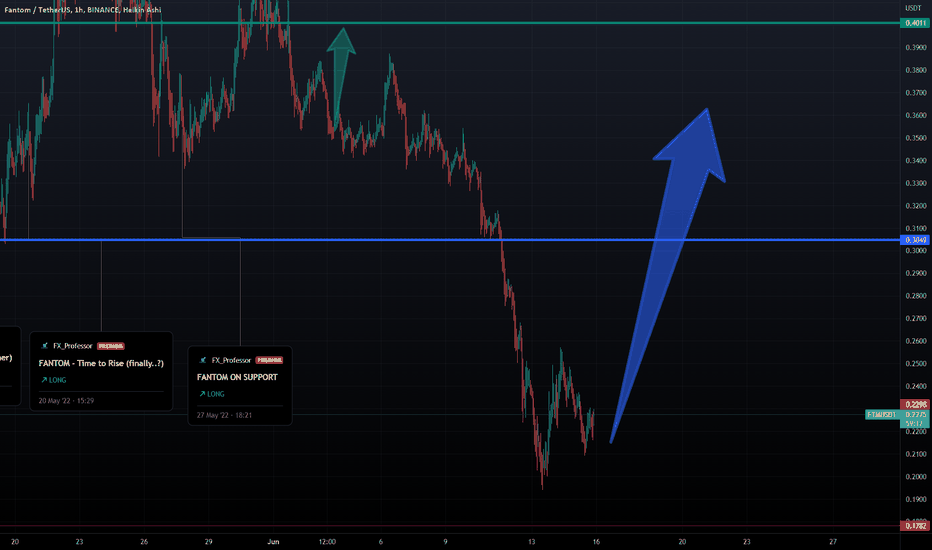Open the 'FANTOM - Time to Rise (finally..?)' idea
Screen dimensions: 932x550
coord(101,363)
